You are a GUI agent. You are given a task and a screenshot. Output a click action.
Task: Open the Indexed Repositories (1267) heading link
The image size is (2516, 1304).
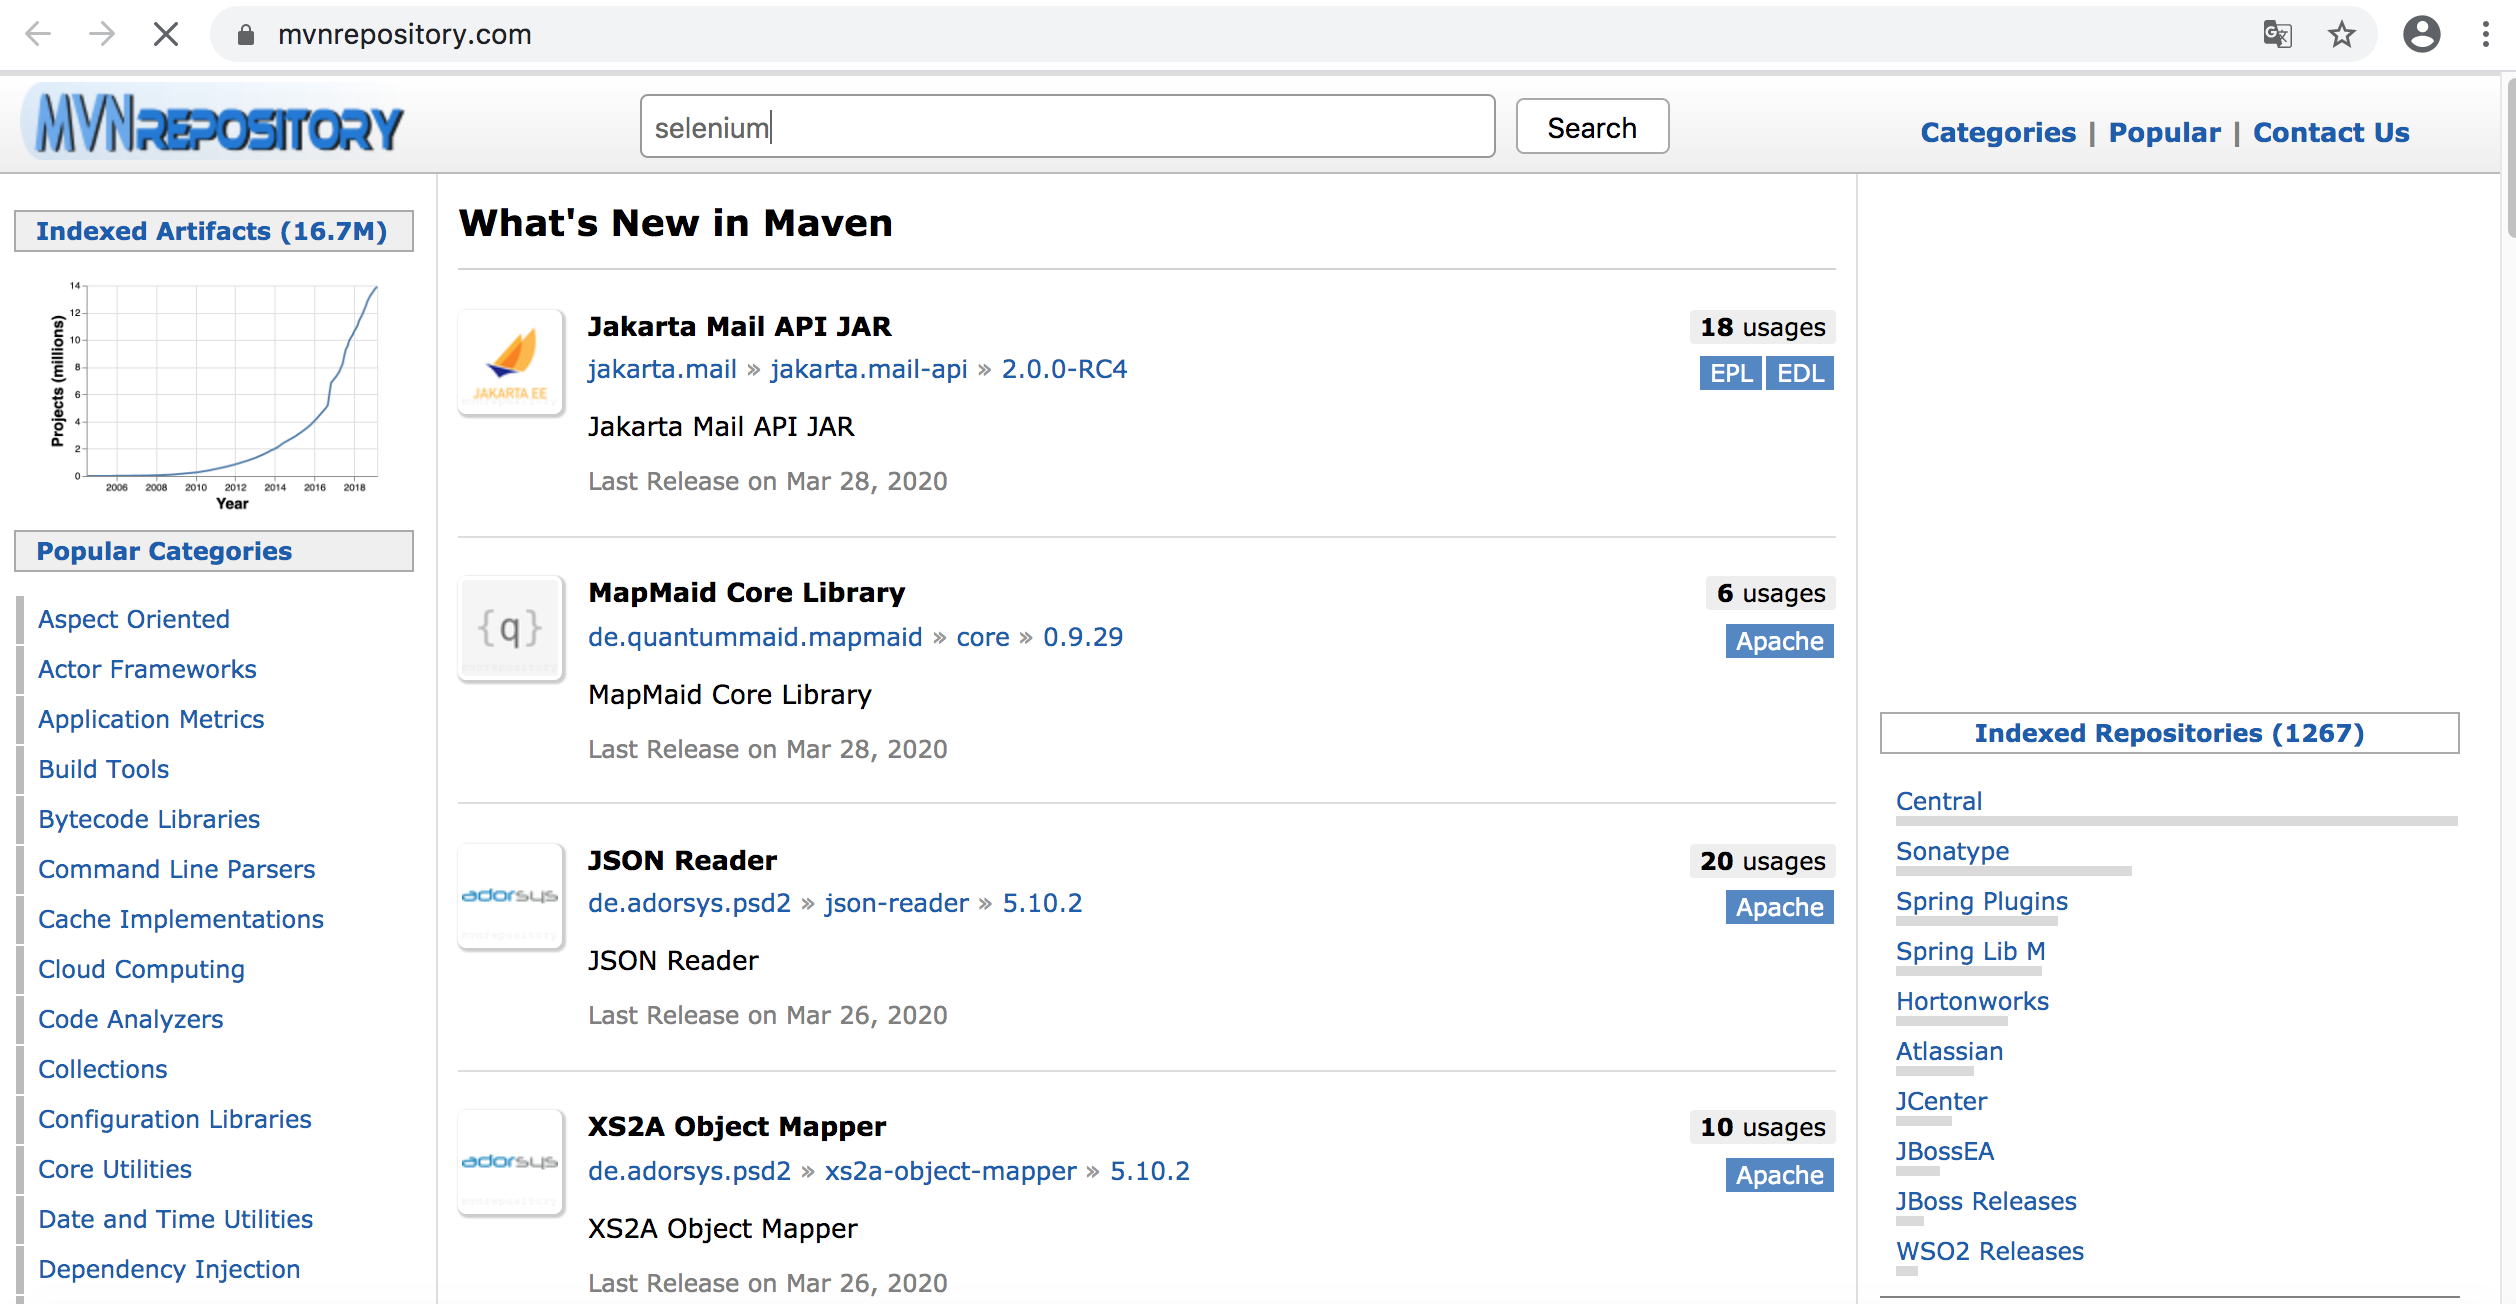pos(2169,733)
